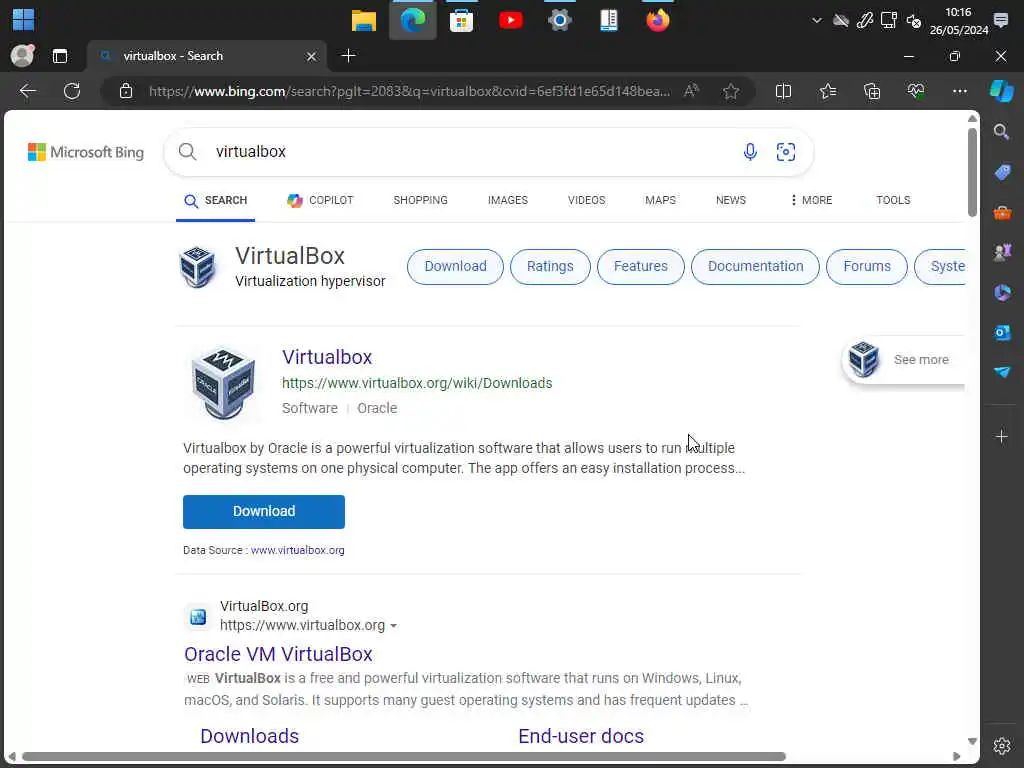Open the tab actions menu icon
This screenshot has height=768, width=1024.
(60, 56)
